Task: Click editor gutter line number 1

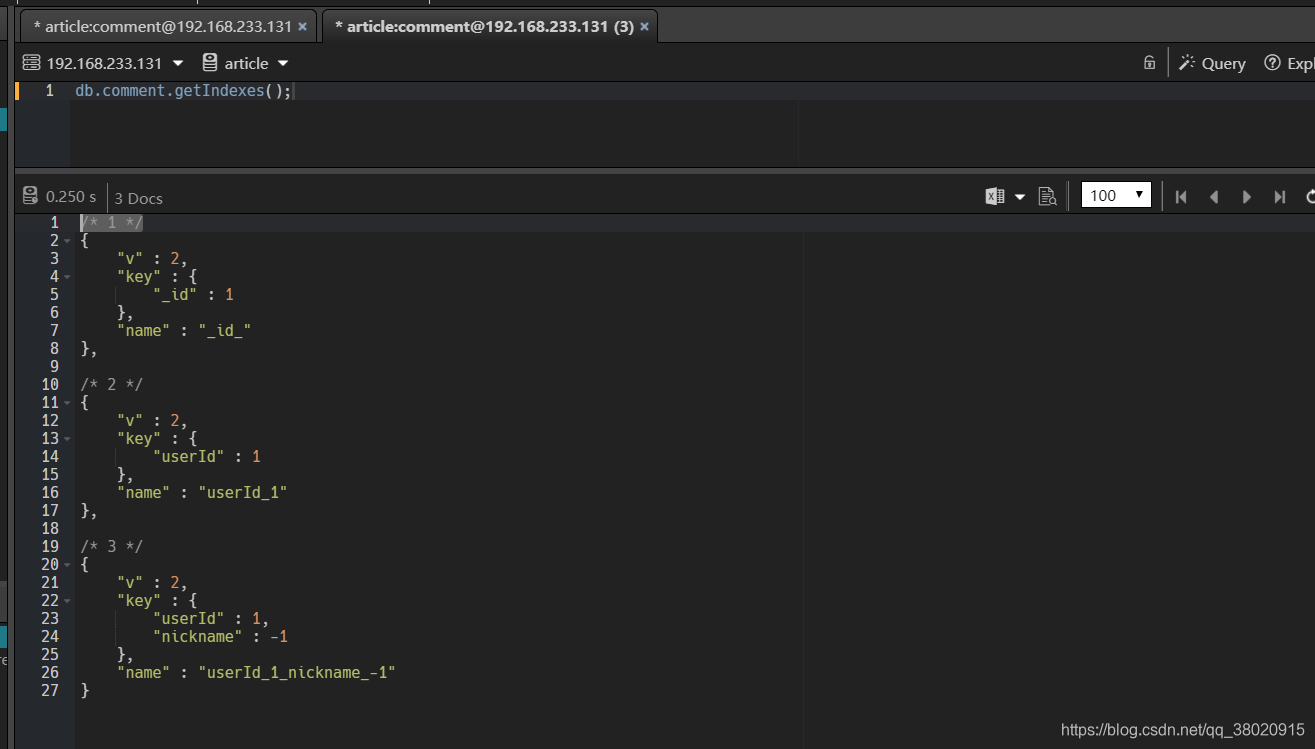Action: click(x=49, y=91)
